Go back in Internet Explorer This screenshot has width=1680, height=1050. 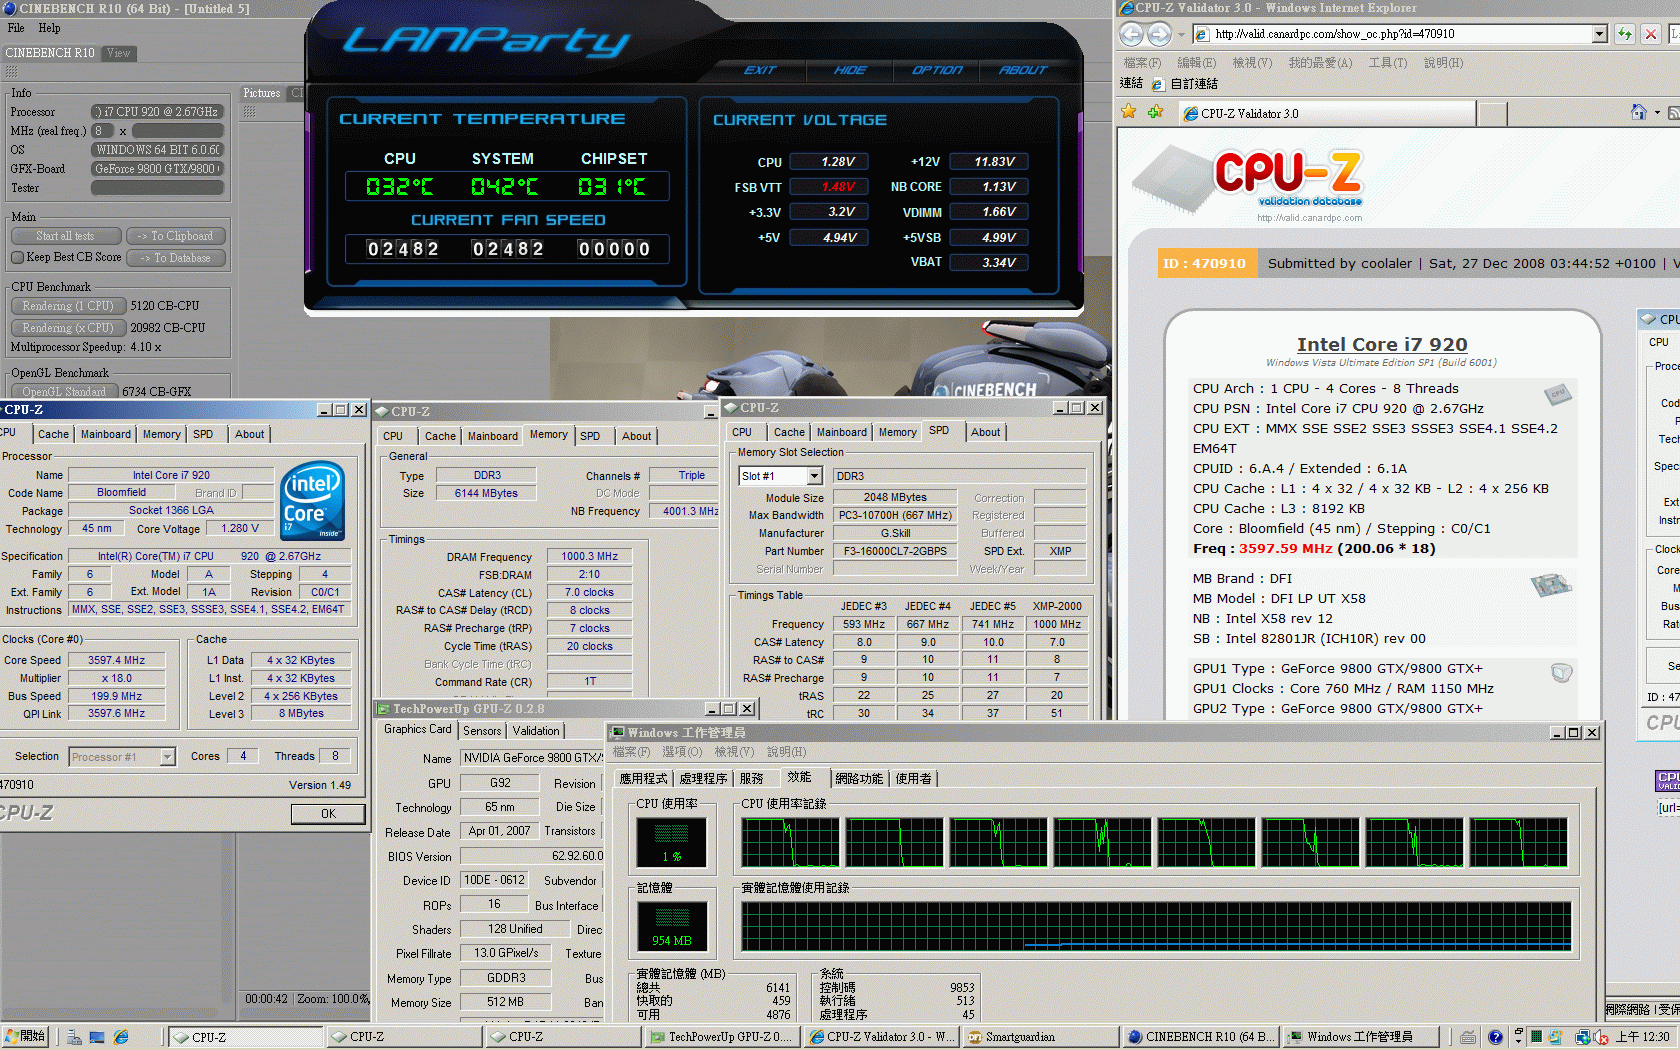(1131, 34)
